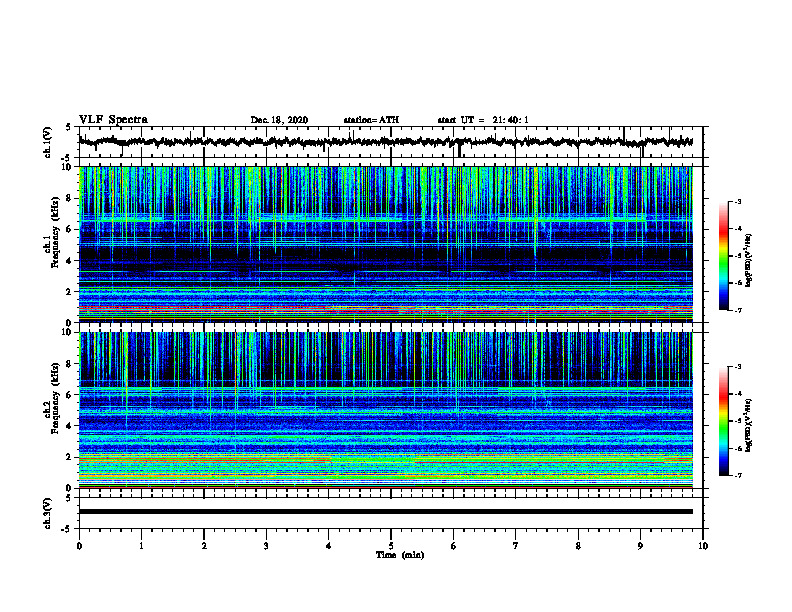Click the "10" kHz tick on ch.1 axis
792x612 pixels.
(66, 167)
